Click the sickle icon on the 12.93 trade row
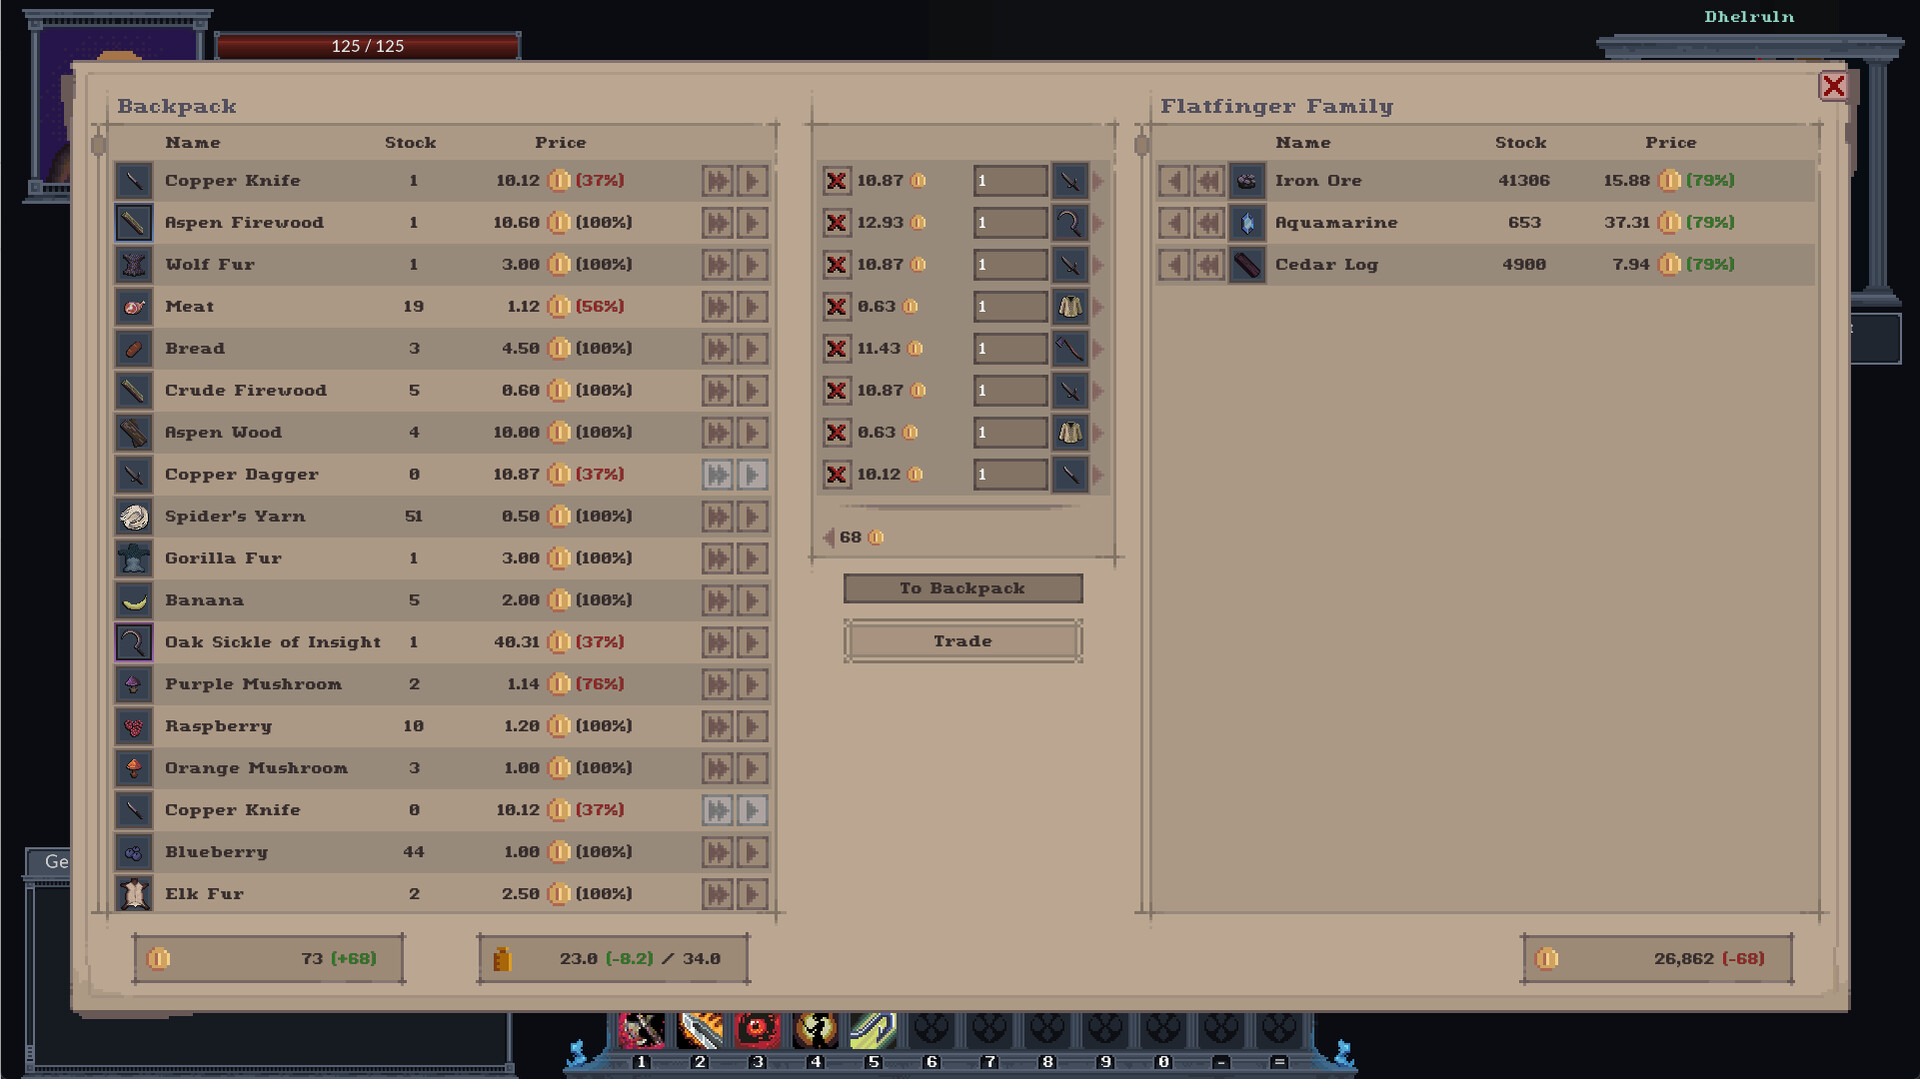1920x1079 pixels. [1069, 222]
